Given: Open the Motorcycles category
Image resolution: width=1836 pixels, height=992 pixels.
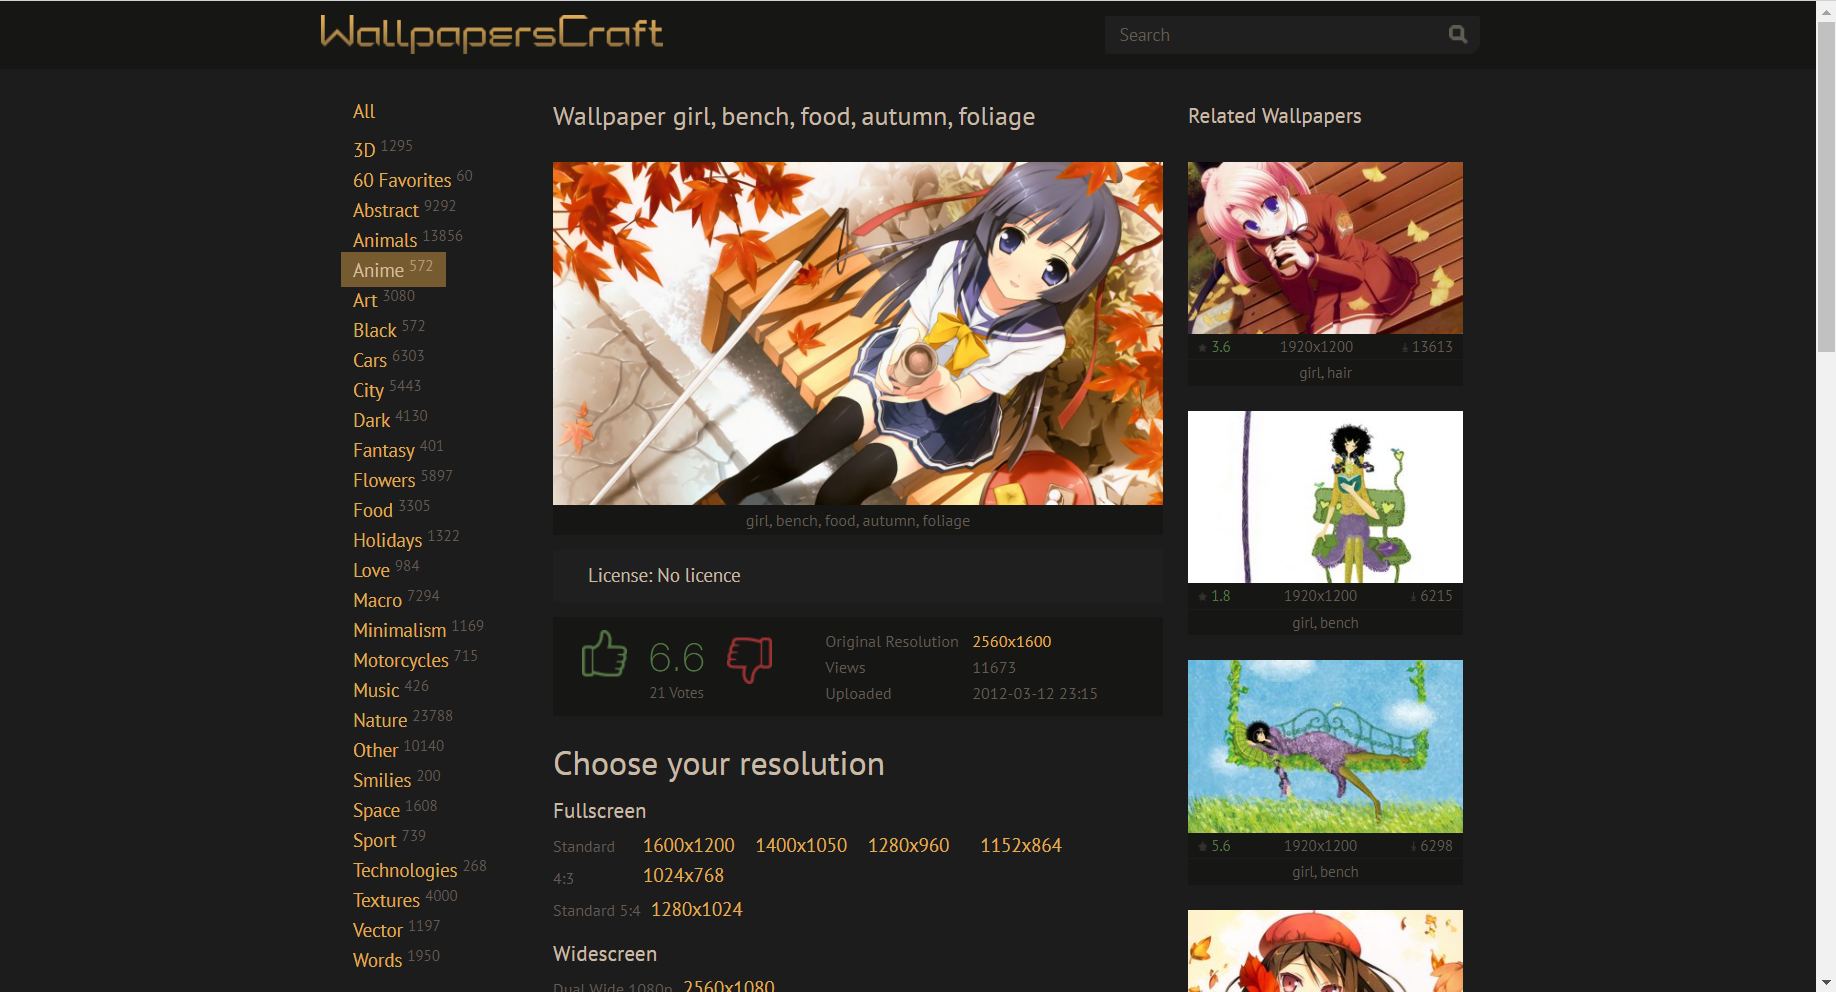Looking at the screenshot, I should pyautogui.click(x=401, y=660).
